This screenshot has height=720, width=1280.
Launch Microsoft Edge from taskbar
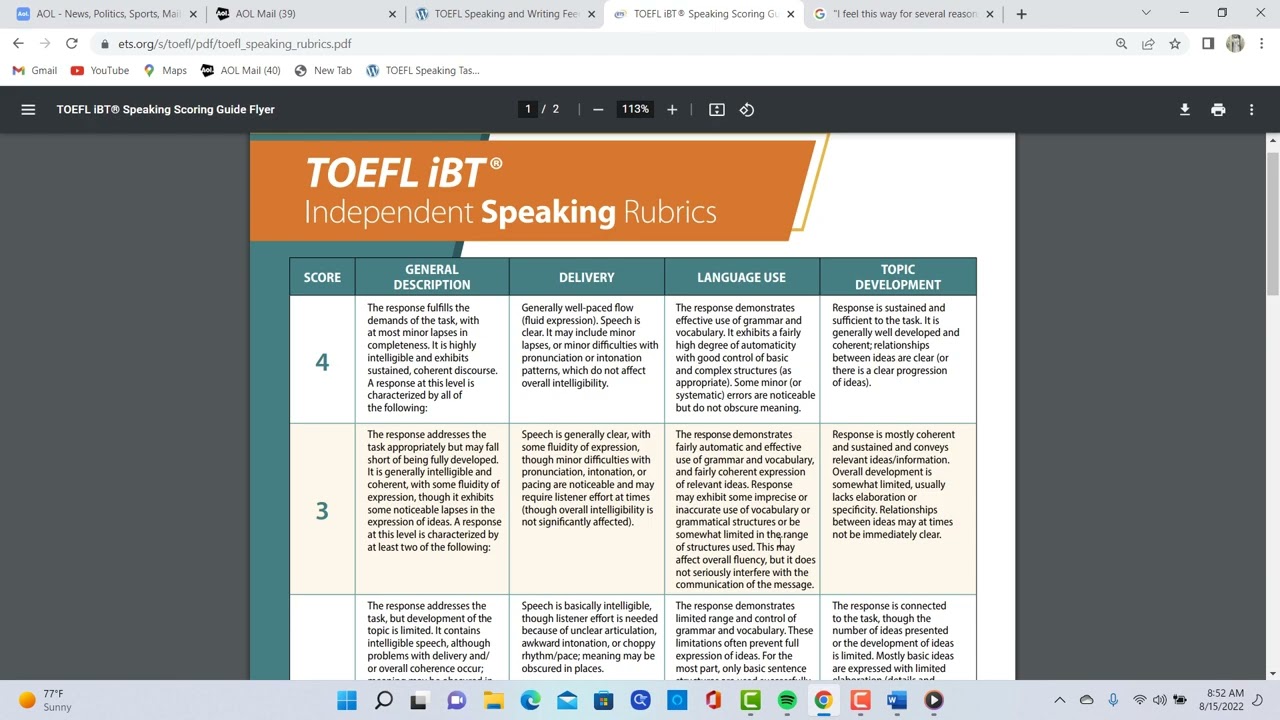pyautogui.click(x=530, y=701)
